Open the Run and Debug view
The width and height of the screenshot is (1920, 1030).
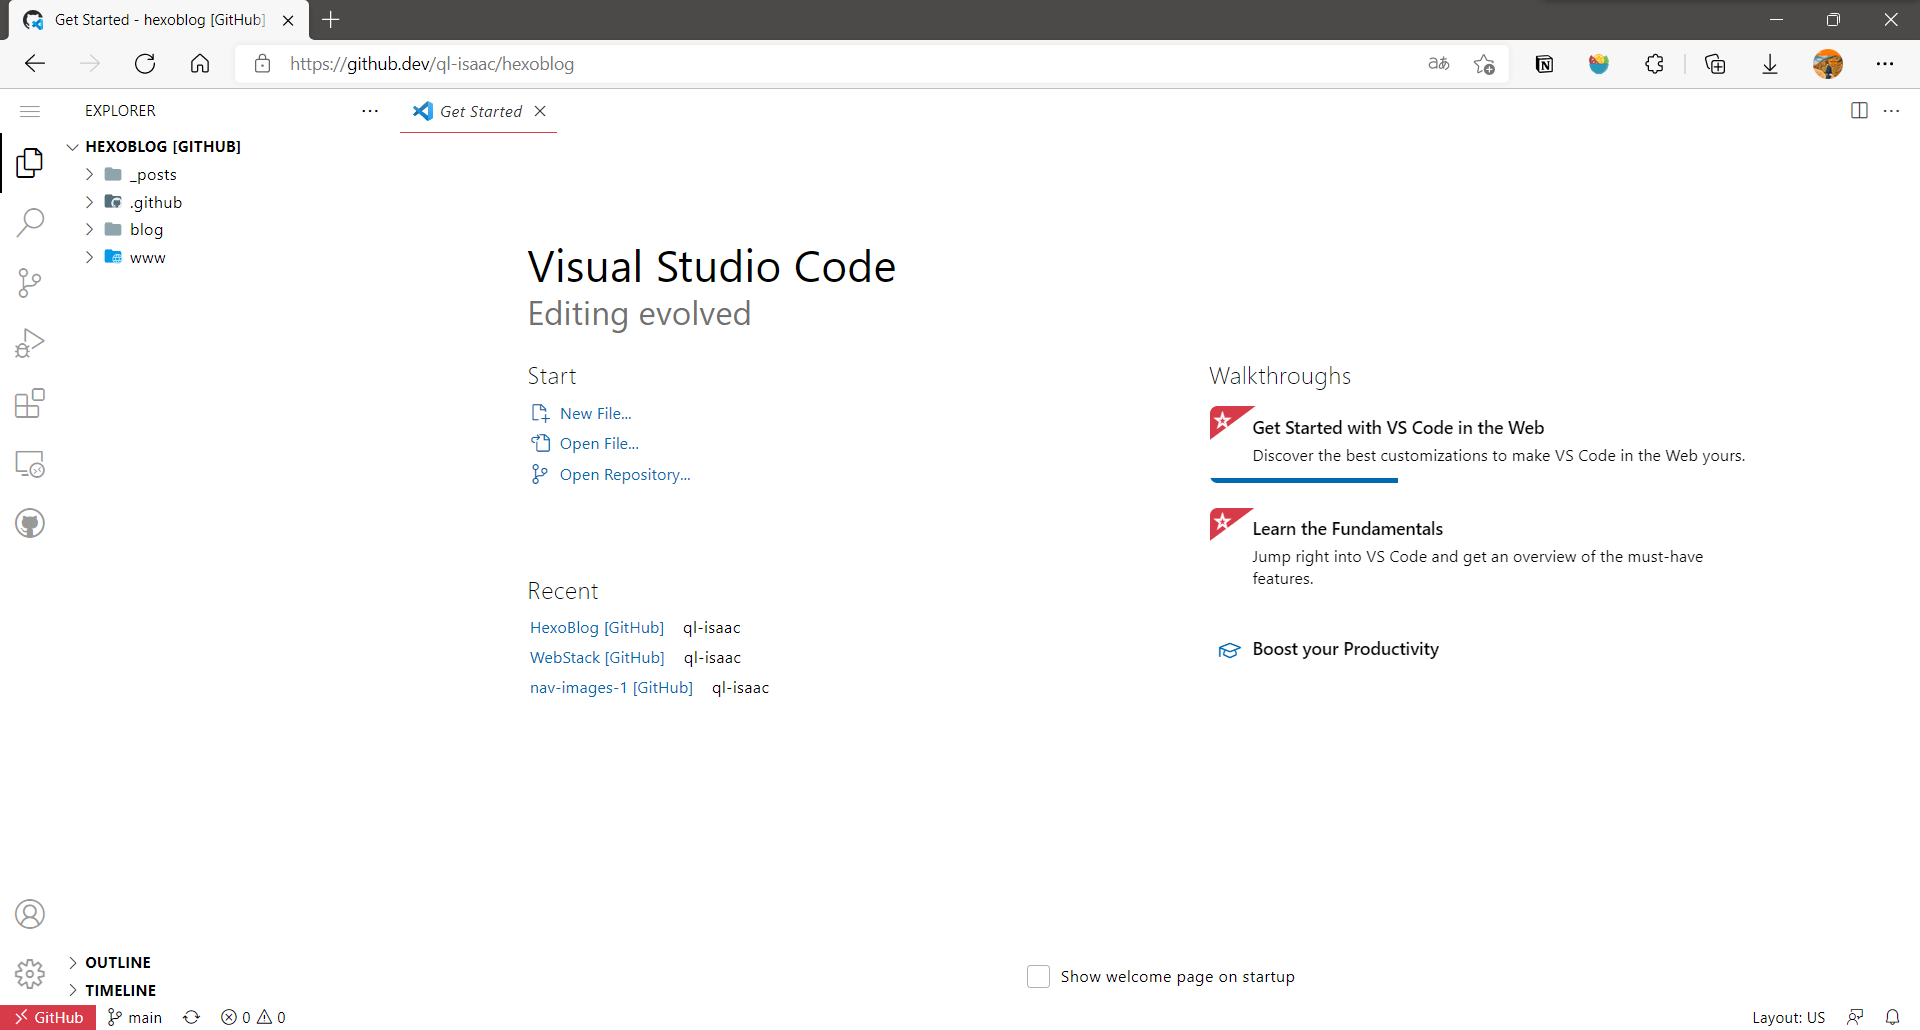pyautogui.click(x=30, y=343)
